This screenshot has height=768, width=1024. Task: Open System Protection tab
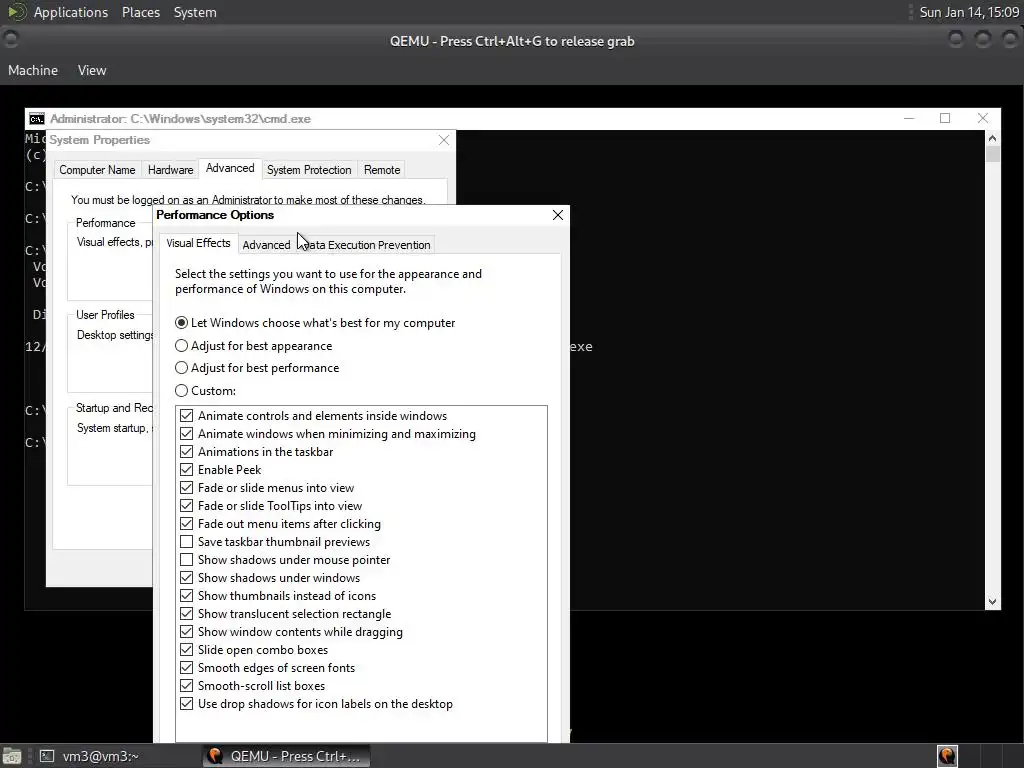309,170
